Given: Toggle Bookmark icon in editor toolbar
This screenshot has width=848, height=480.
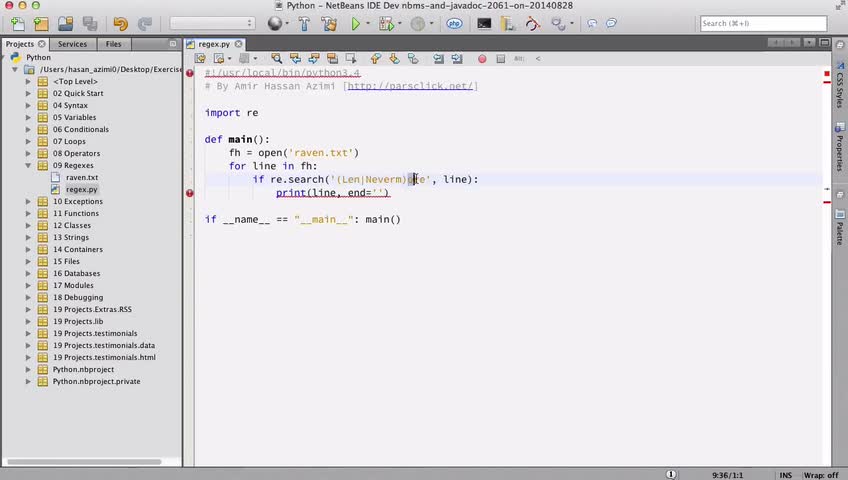Looking at the screenshot, I should pyautogui.click(x=413, y=58).
